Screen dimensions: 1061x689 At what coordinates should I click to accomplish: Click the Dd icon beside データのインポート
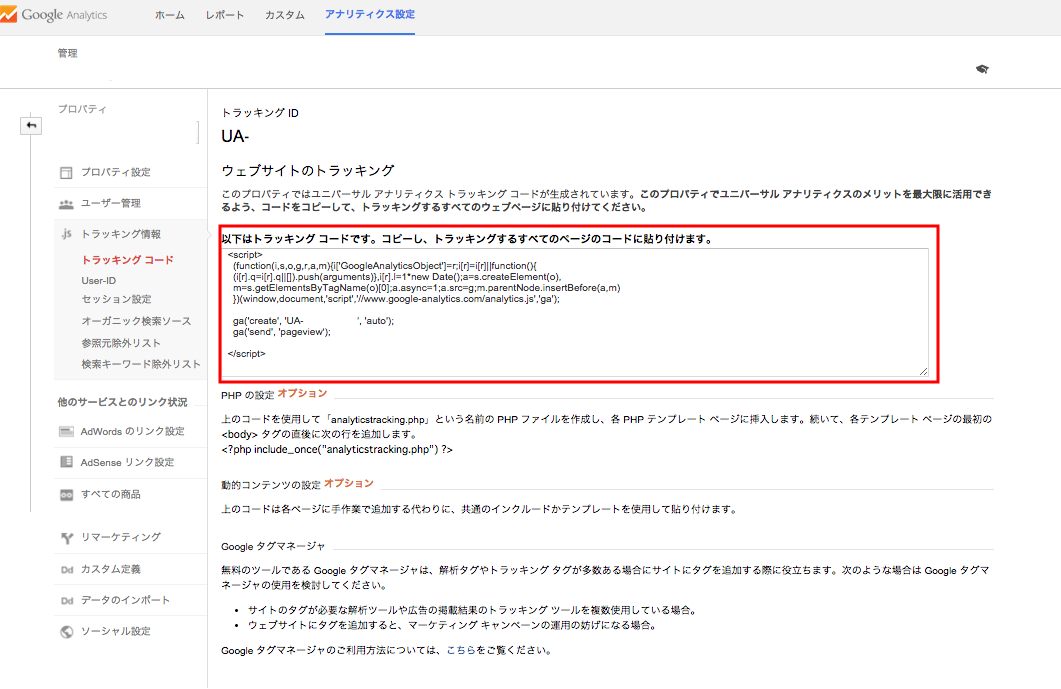point(66,601)
